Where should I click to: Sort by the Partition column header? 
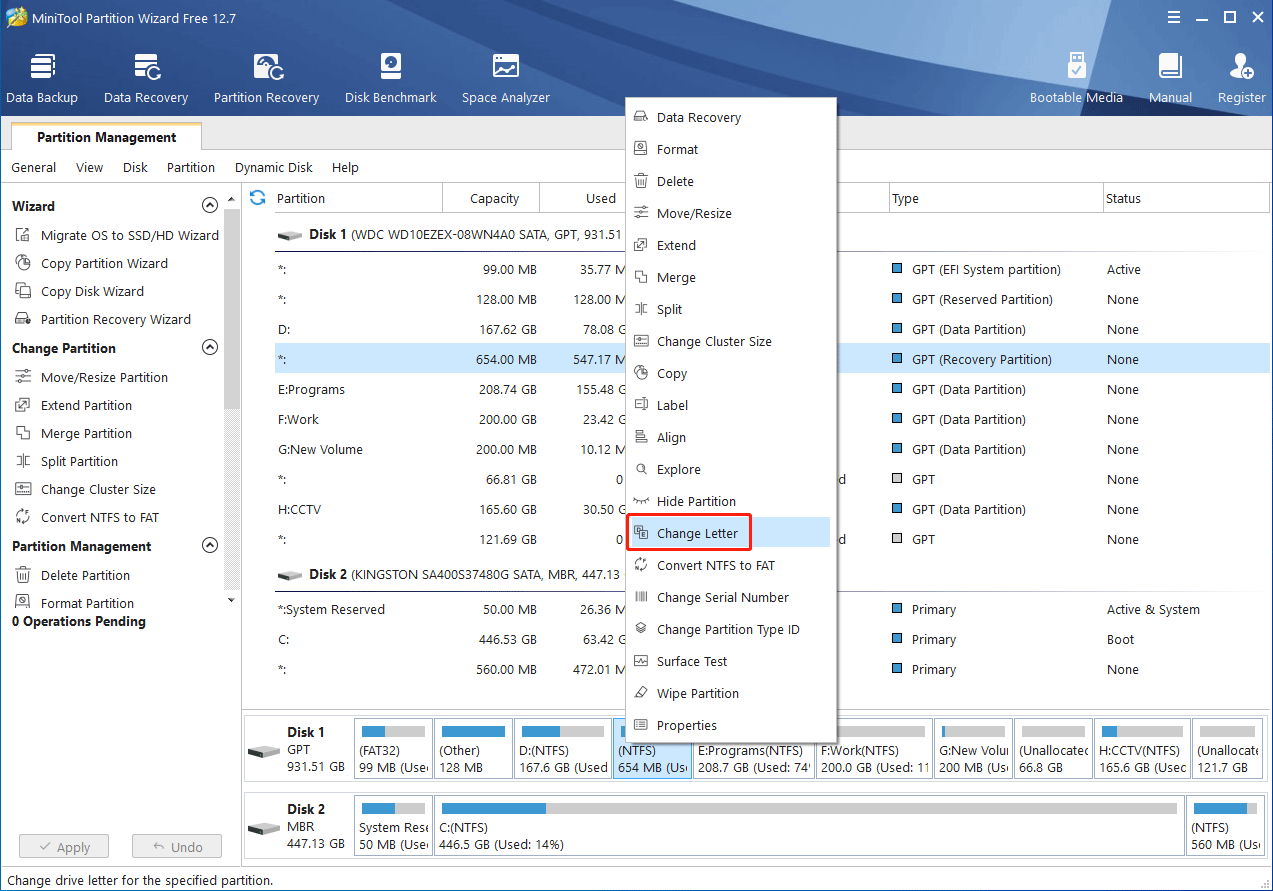[x=357, y=198]
